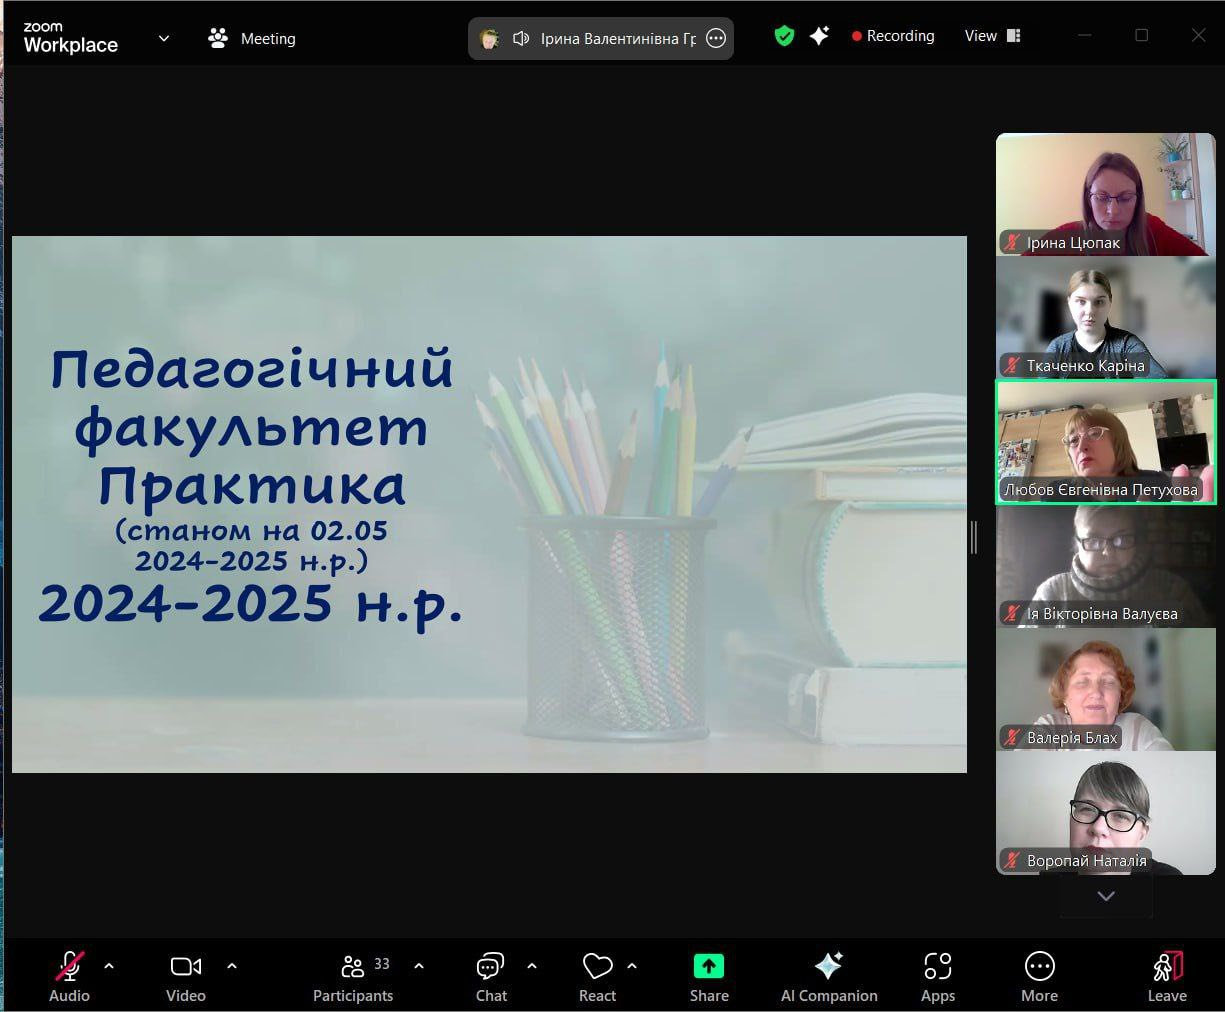Click the panel divider handle beside the slide

pos(974,537)
